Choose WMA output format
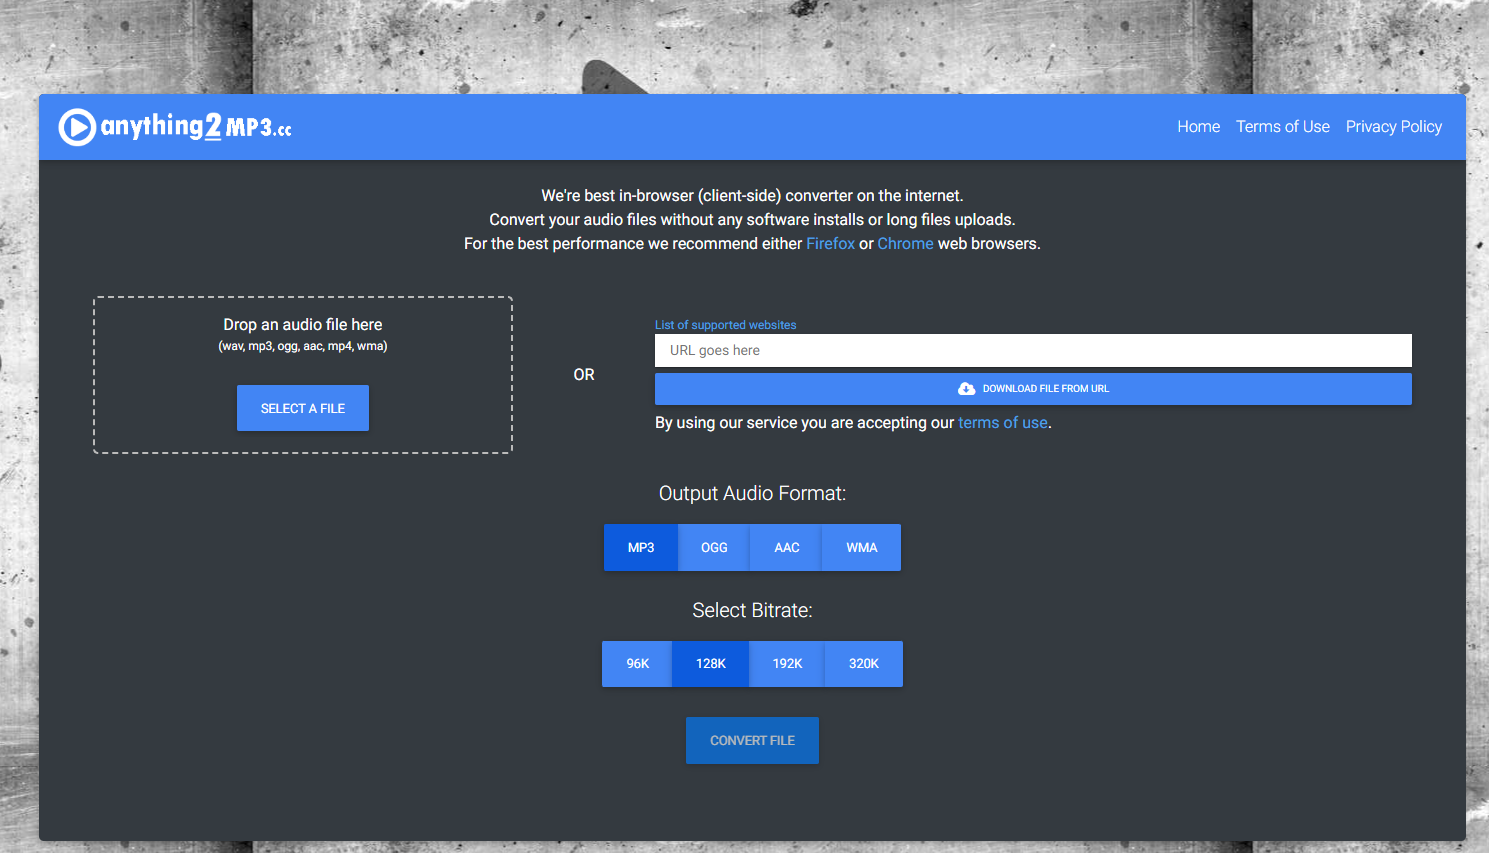This screenshot has width=1489, height=853. 862,548
